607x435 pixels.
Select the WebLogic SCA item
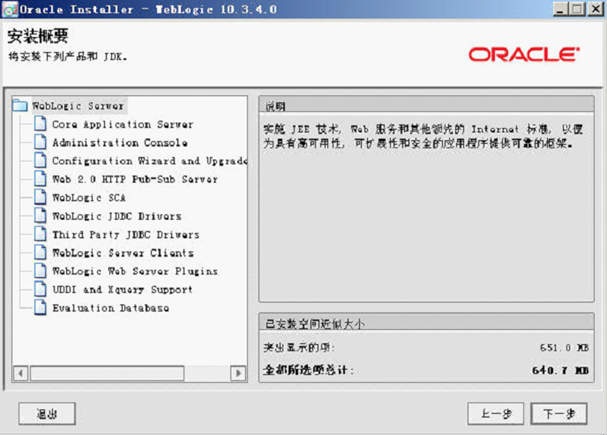coord(89,197)
